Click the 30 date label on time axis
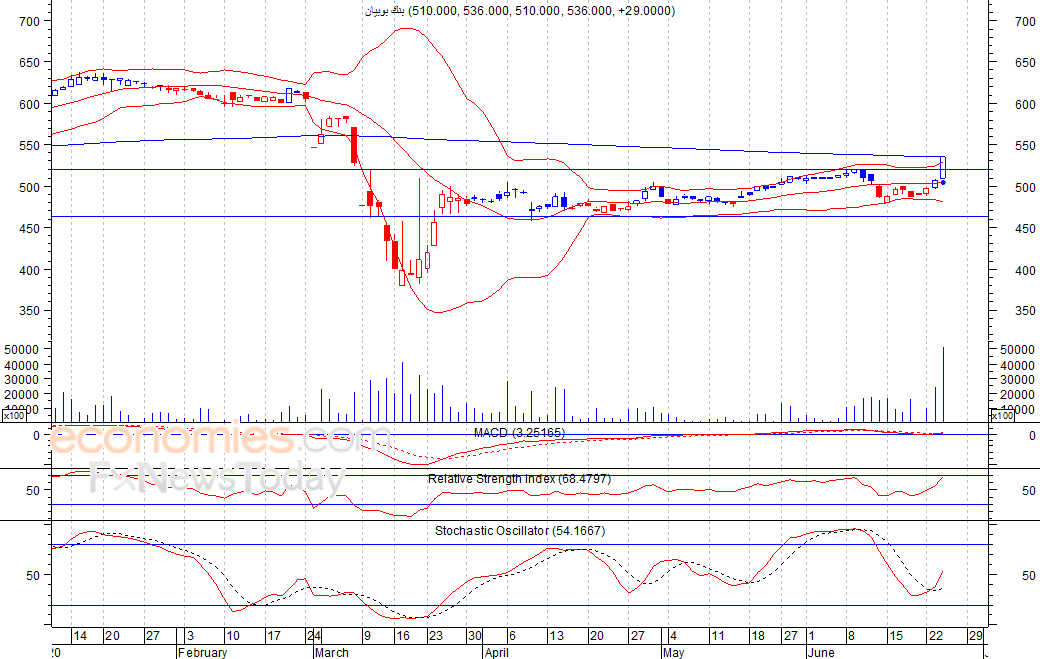The height and width of the screenshot is (659, 1040). tap(474, 636)
